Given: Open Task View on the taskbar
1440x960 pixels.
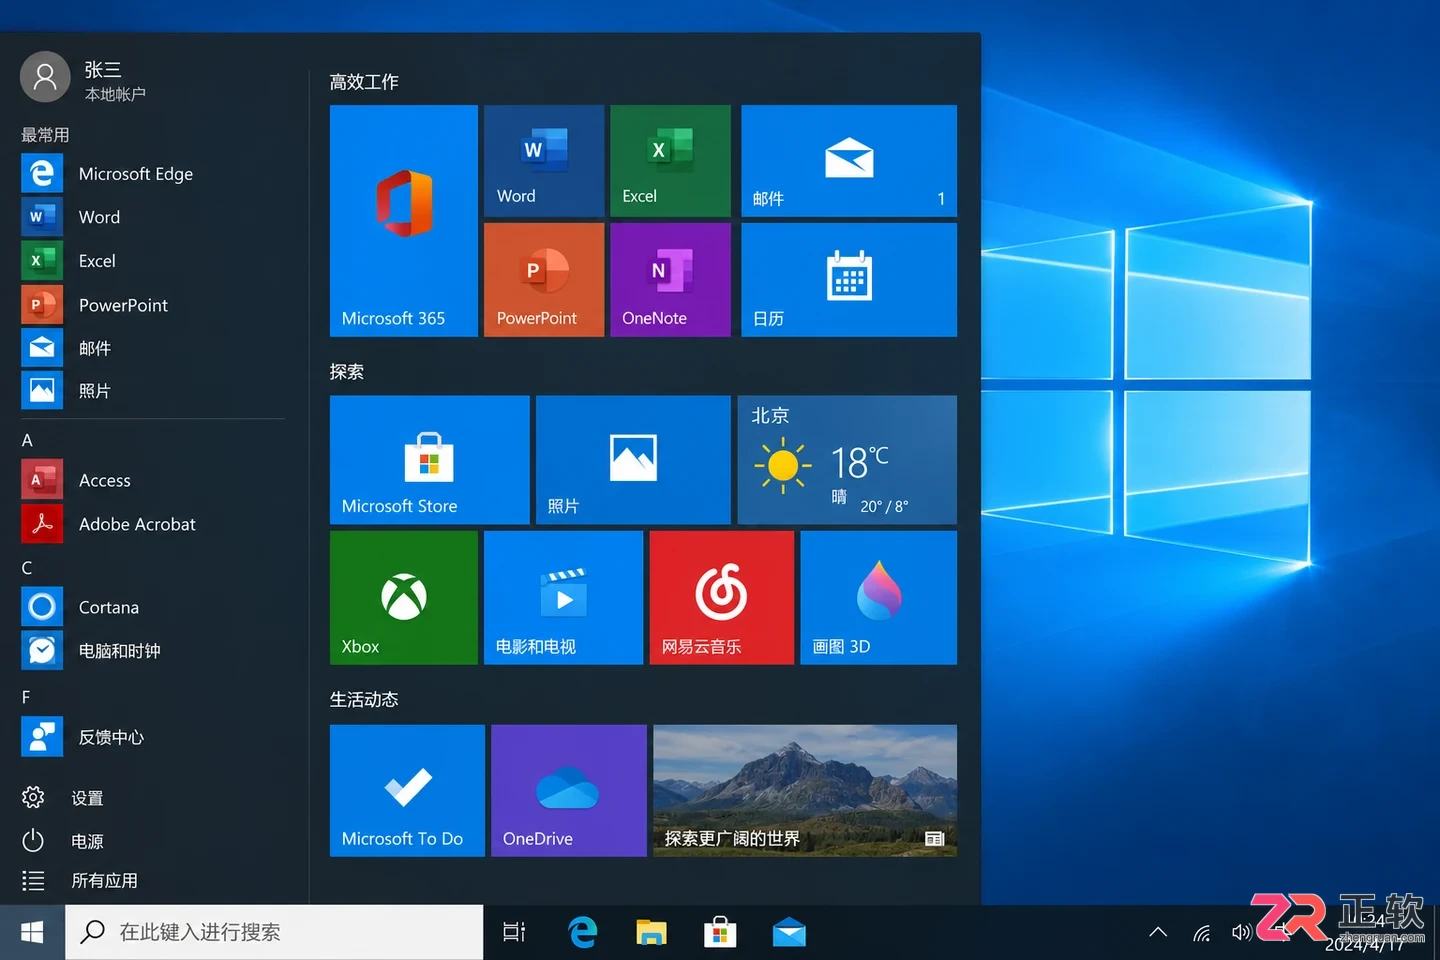Looking at the screenshot, I should click(514, 932).
